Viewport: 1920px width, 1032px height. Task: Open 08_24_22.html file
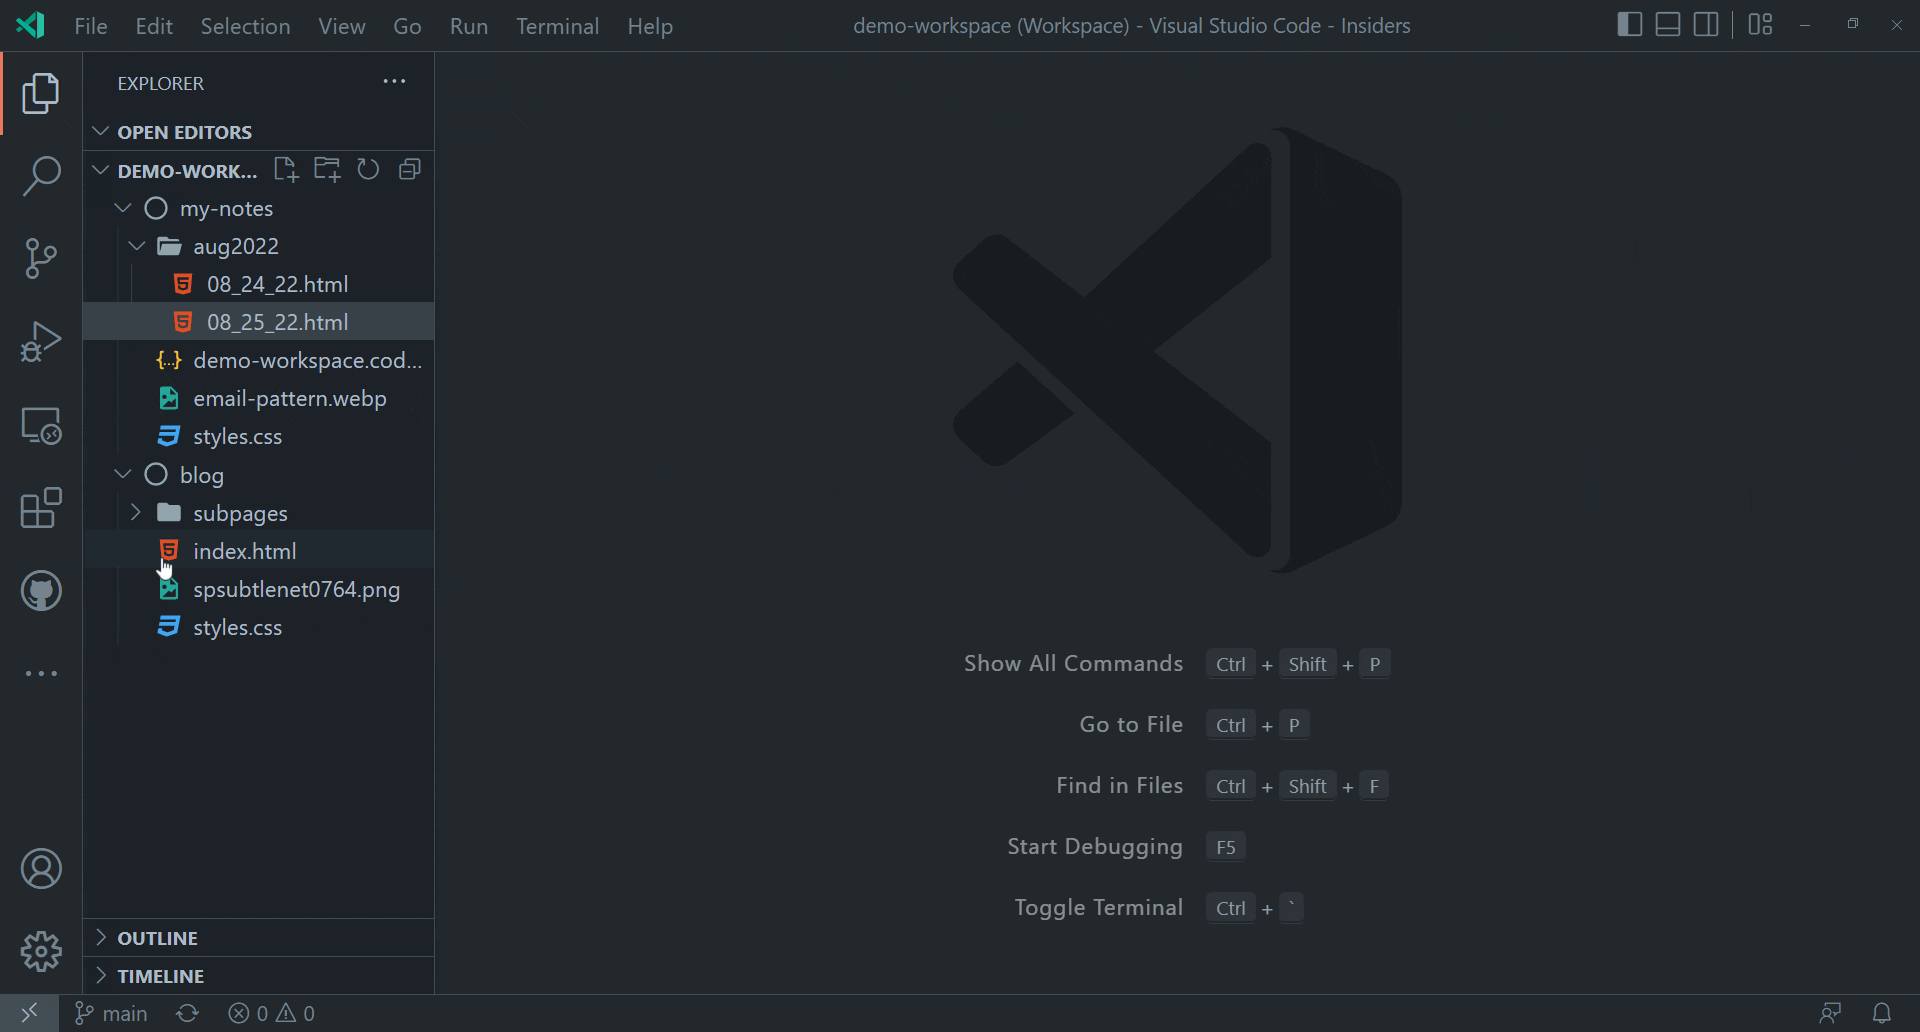(259, 284)
